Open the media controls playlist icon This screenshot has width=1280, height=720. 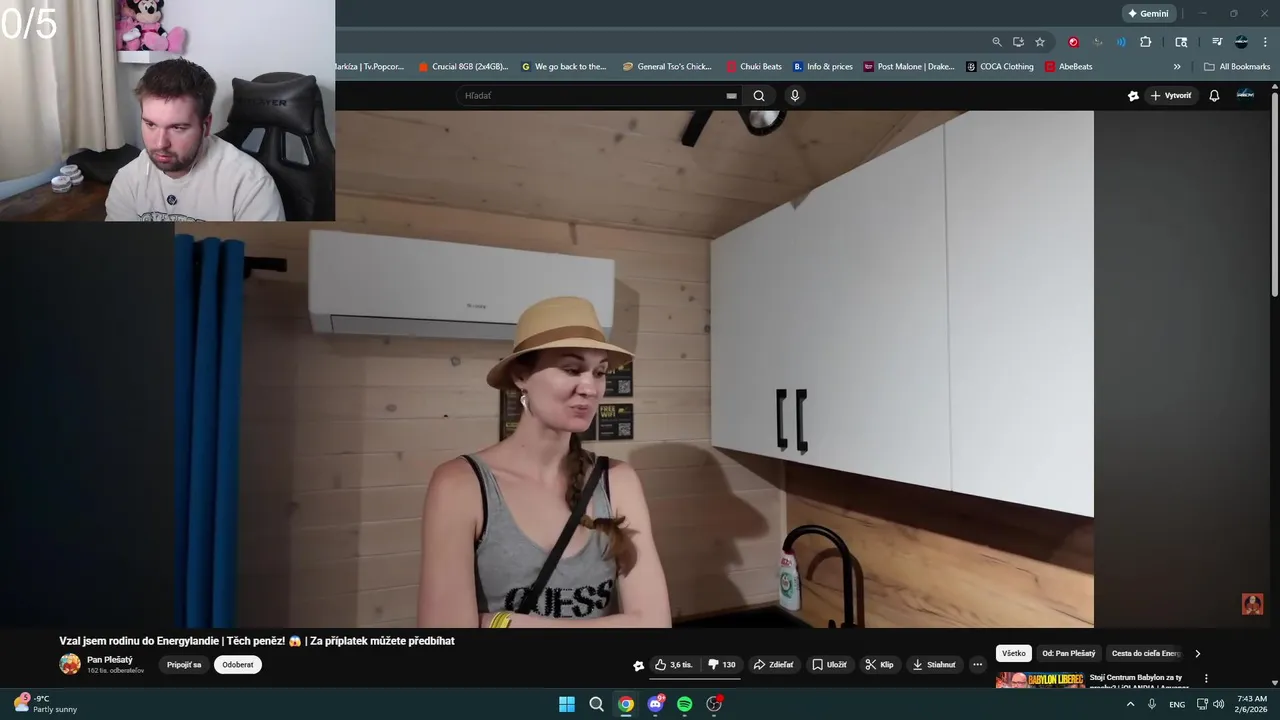[x=1217, y=42]
